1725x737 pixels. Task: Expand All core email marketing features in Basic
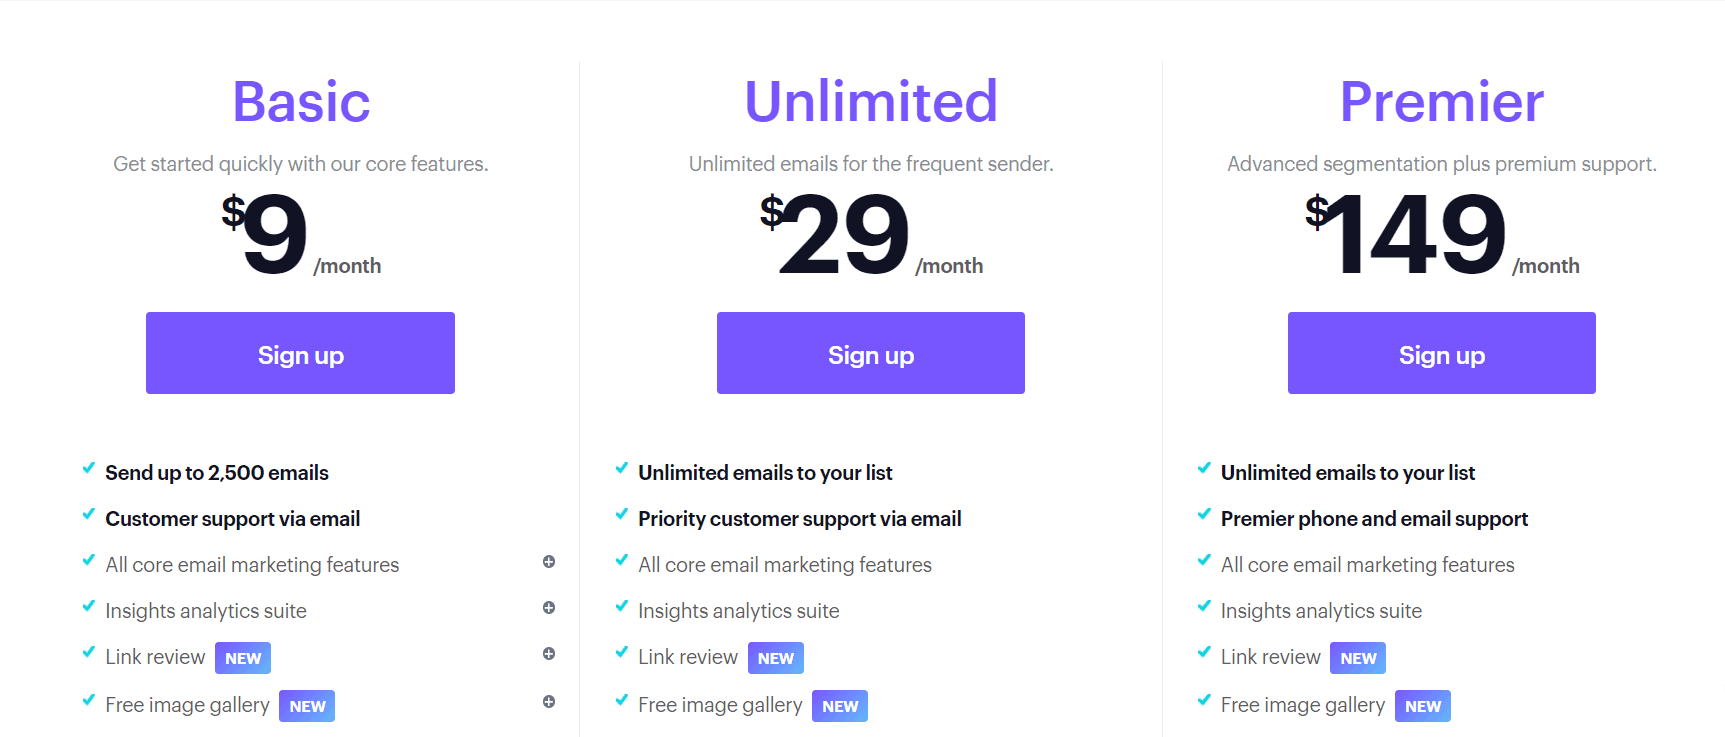(549, 562)
